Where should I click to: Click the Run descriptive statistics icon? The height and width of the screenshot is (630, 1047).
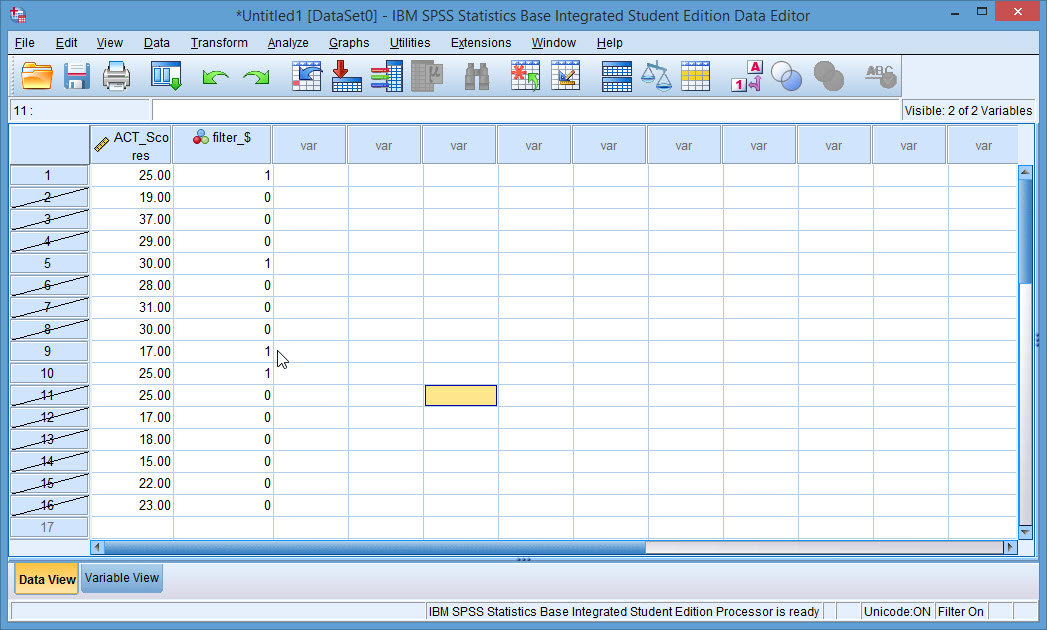click(x=427, y=76)
